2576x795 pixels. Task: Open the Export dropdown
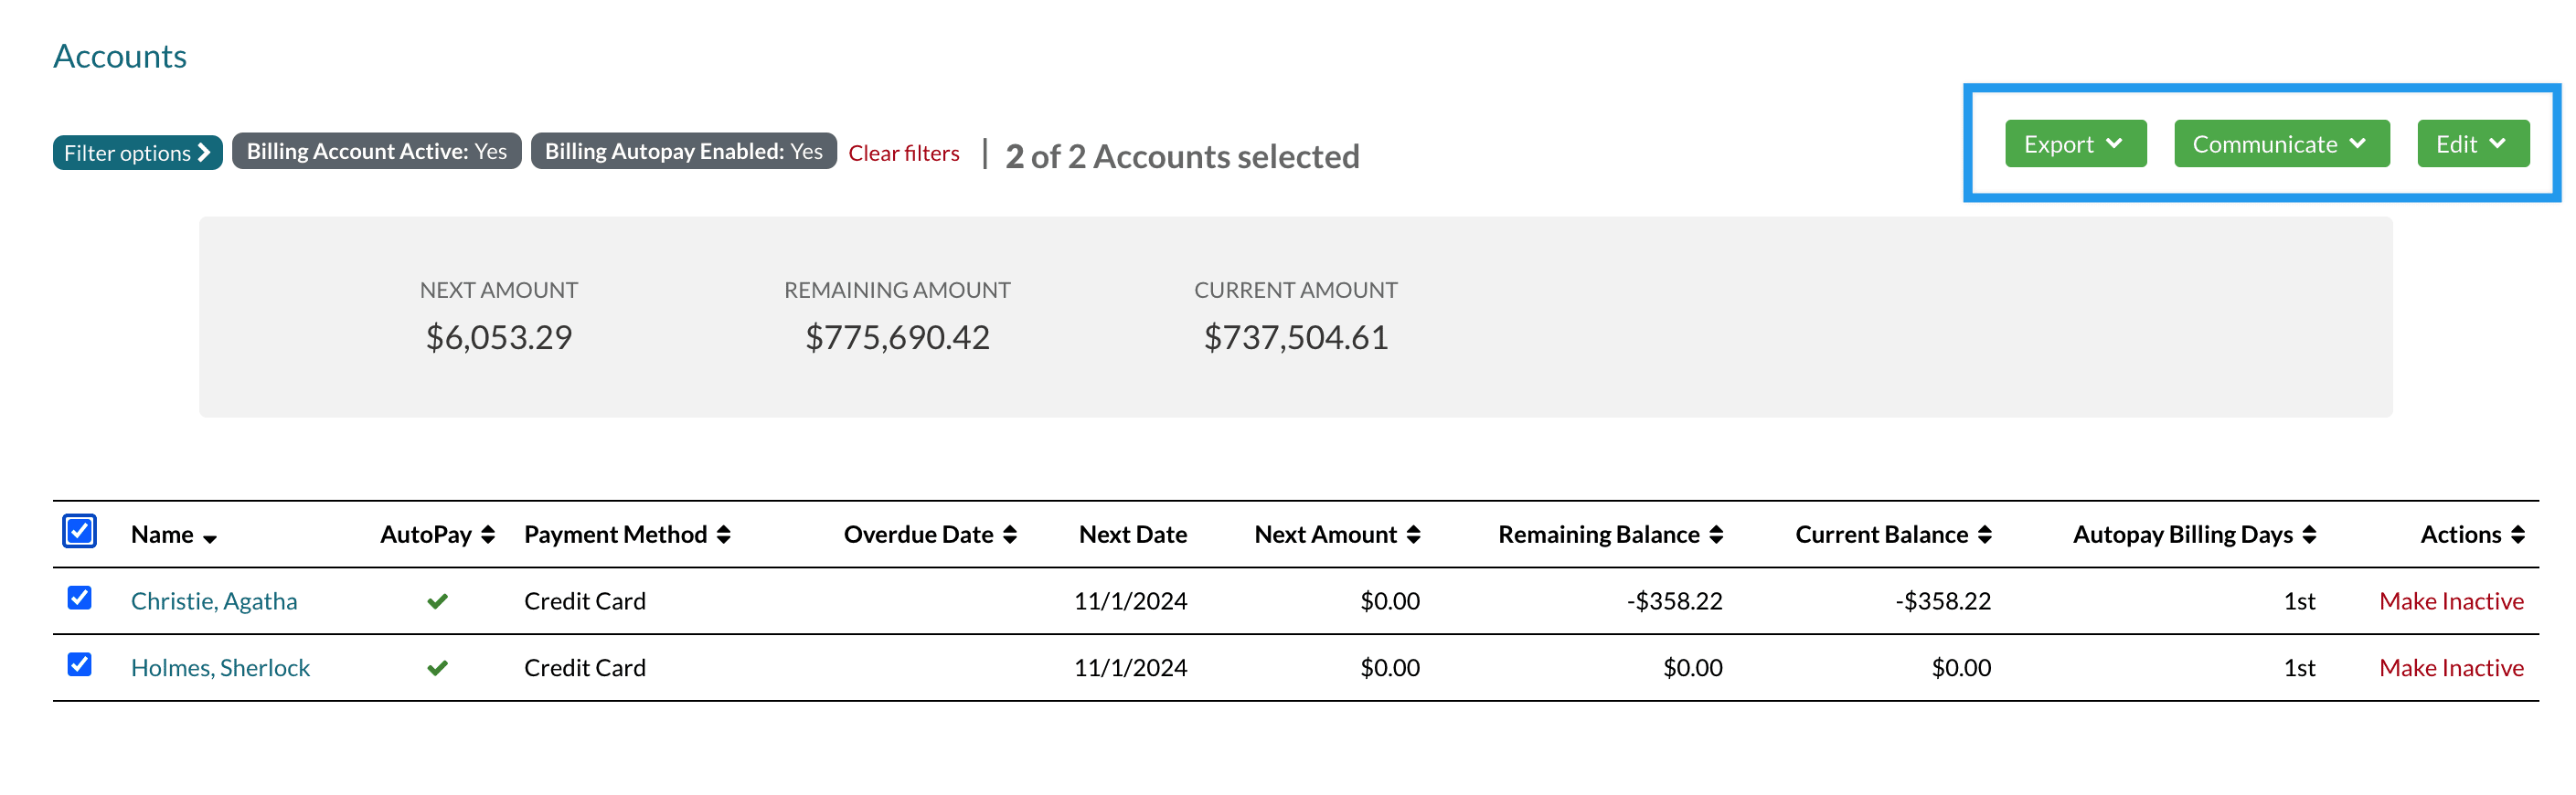[x=2074, y=144]
